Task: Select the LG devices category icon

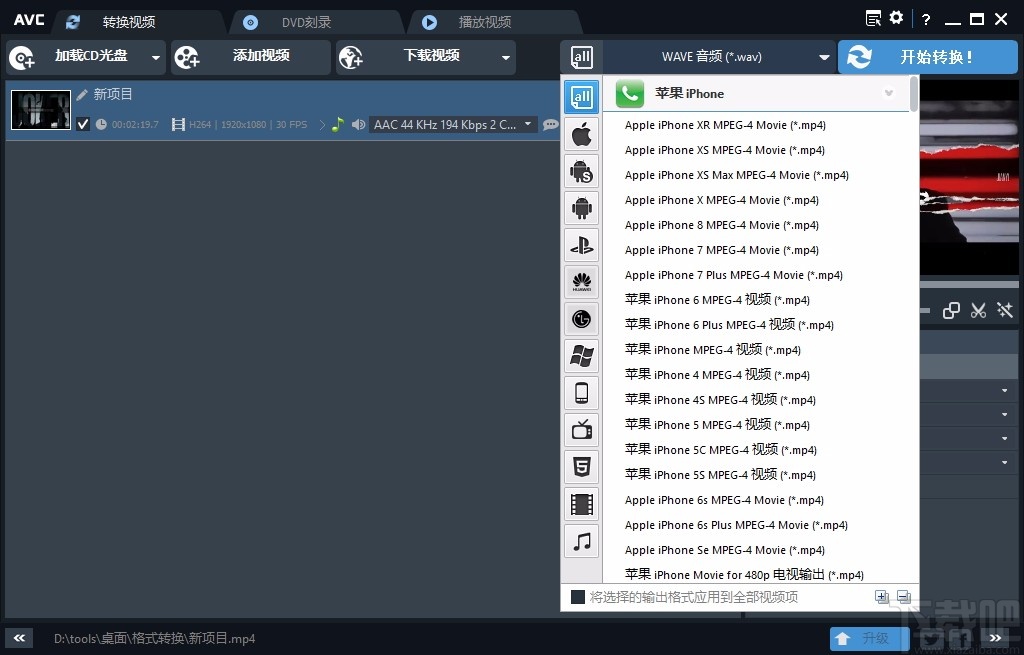Action: coord(582,319)
